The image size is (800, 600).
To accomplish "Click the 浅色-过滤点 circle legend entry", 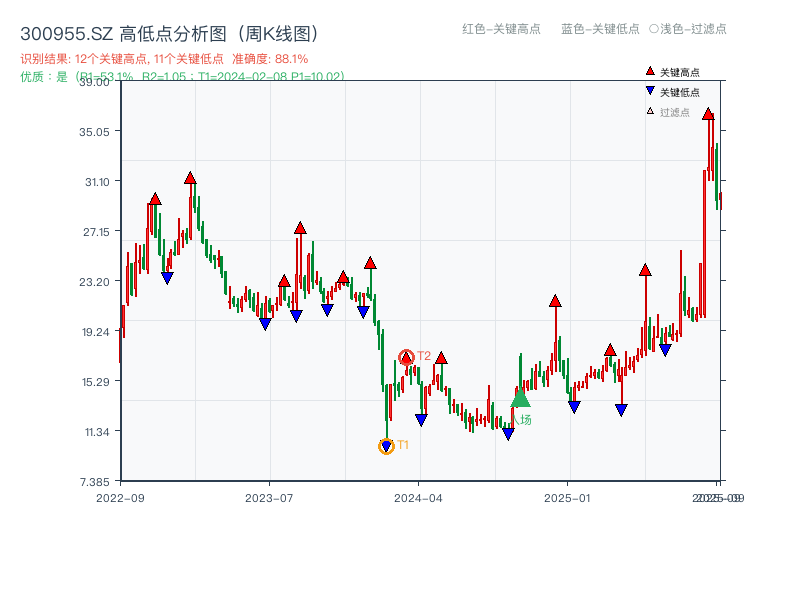I will 685,30.
